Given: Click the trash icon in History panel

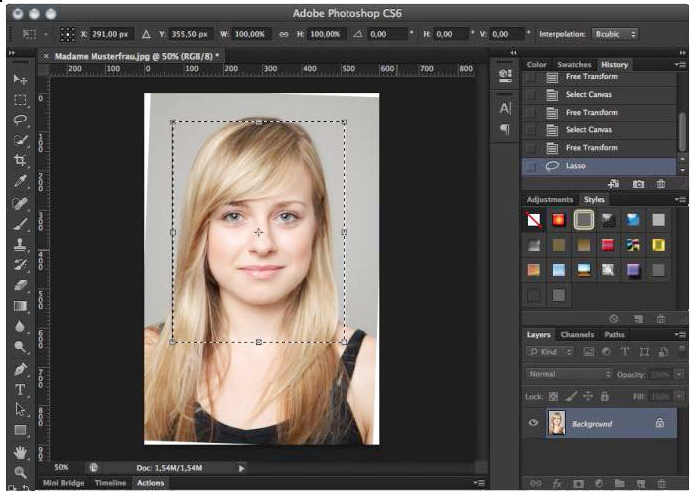Looking at the screenshot, I should click(661, 184).
